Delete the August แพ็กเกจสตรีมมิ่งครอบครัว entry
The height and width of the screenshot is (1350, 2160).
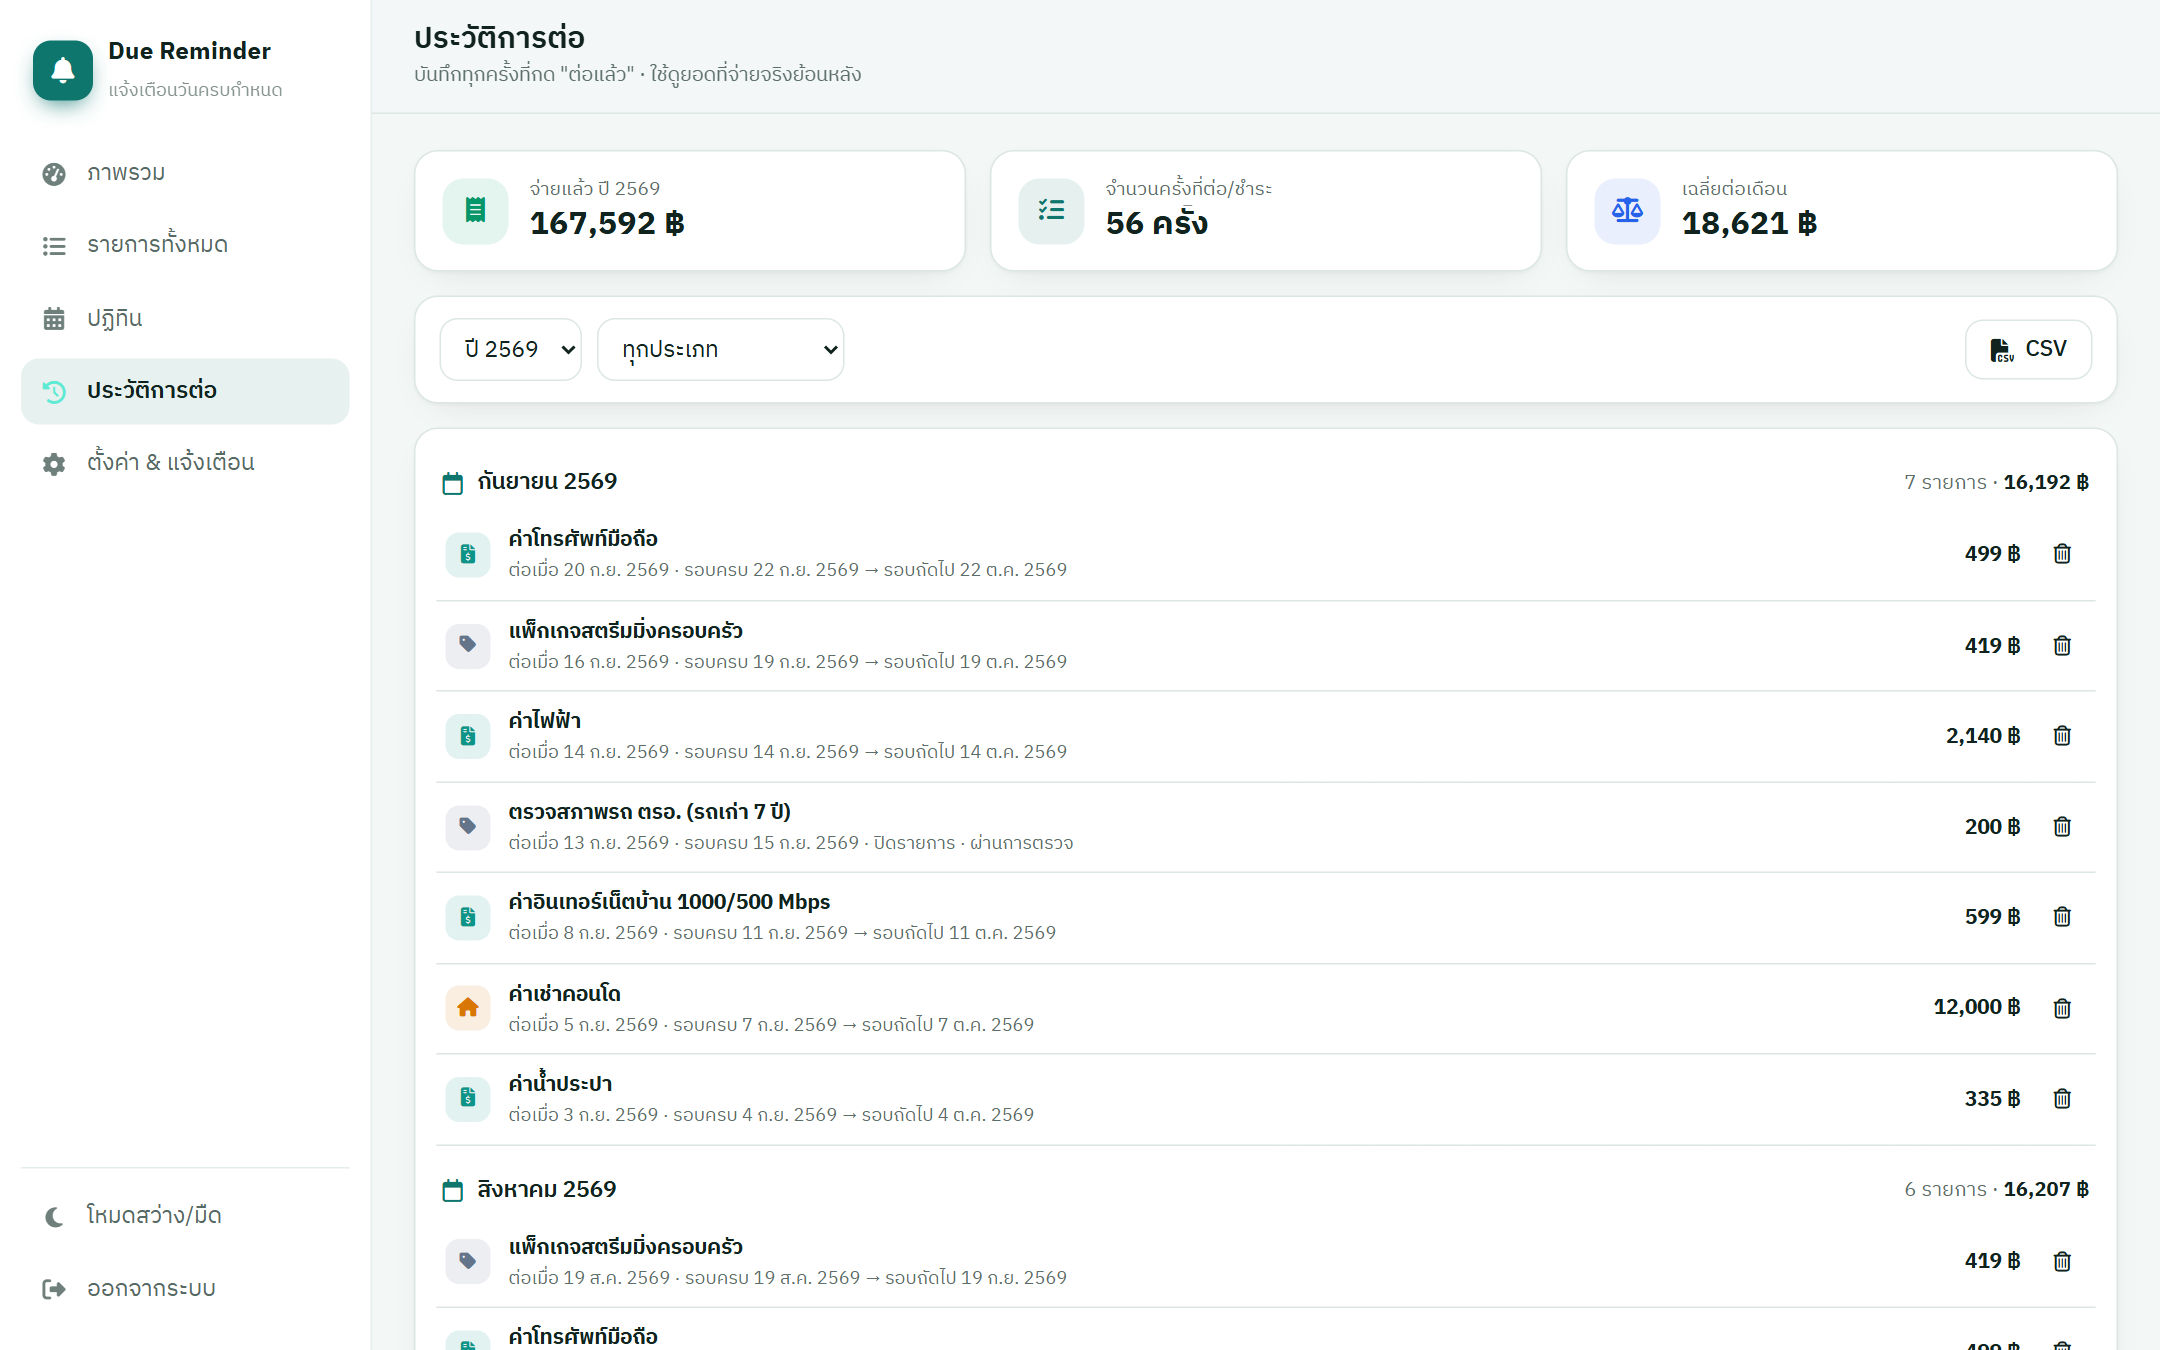coord(2062,1262)
